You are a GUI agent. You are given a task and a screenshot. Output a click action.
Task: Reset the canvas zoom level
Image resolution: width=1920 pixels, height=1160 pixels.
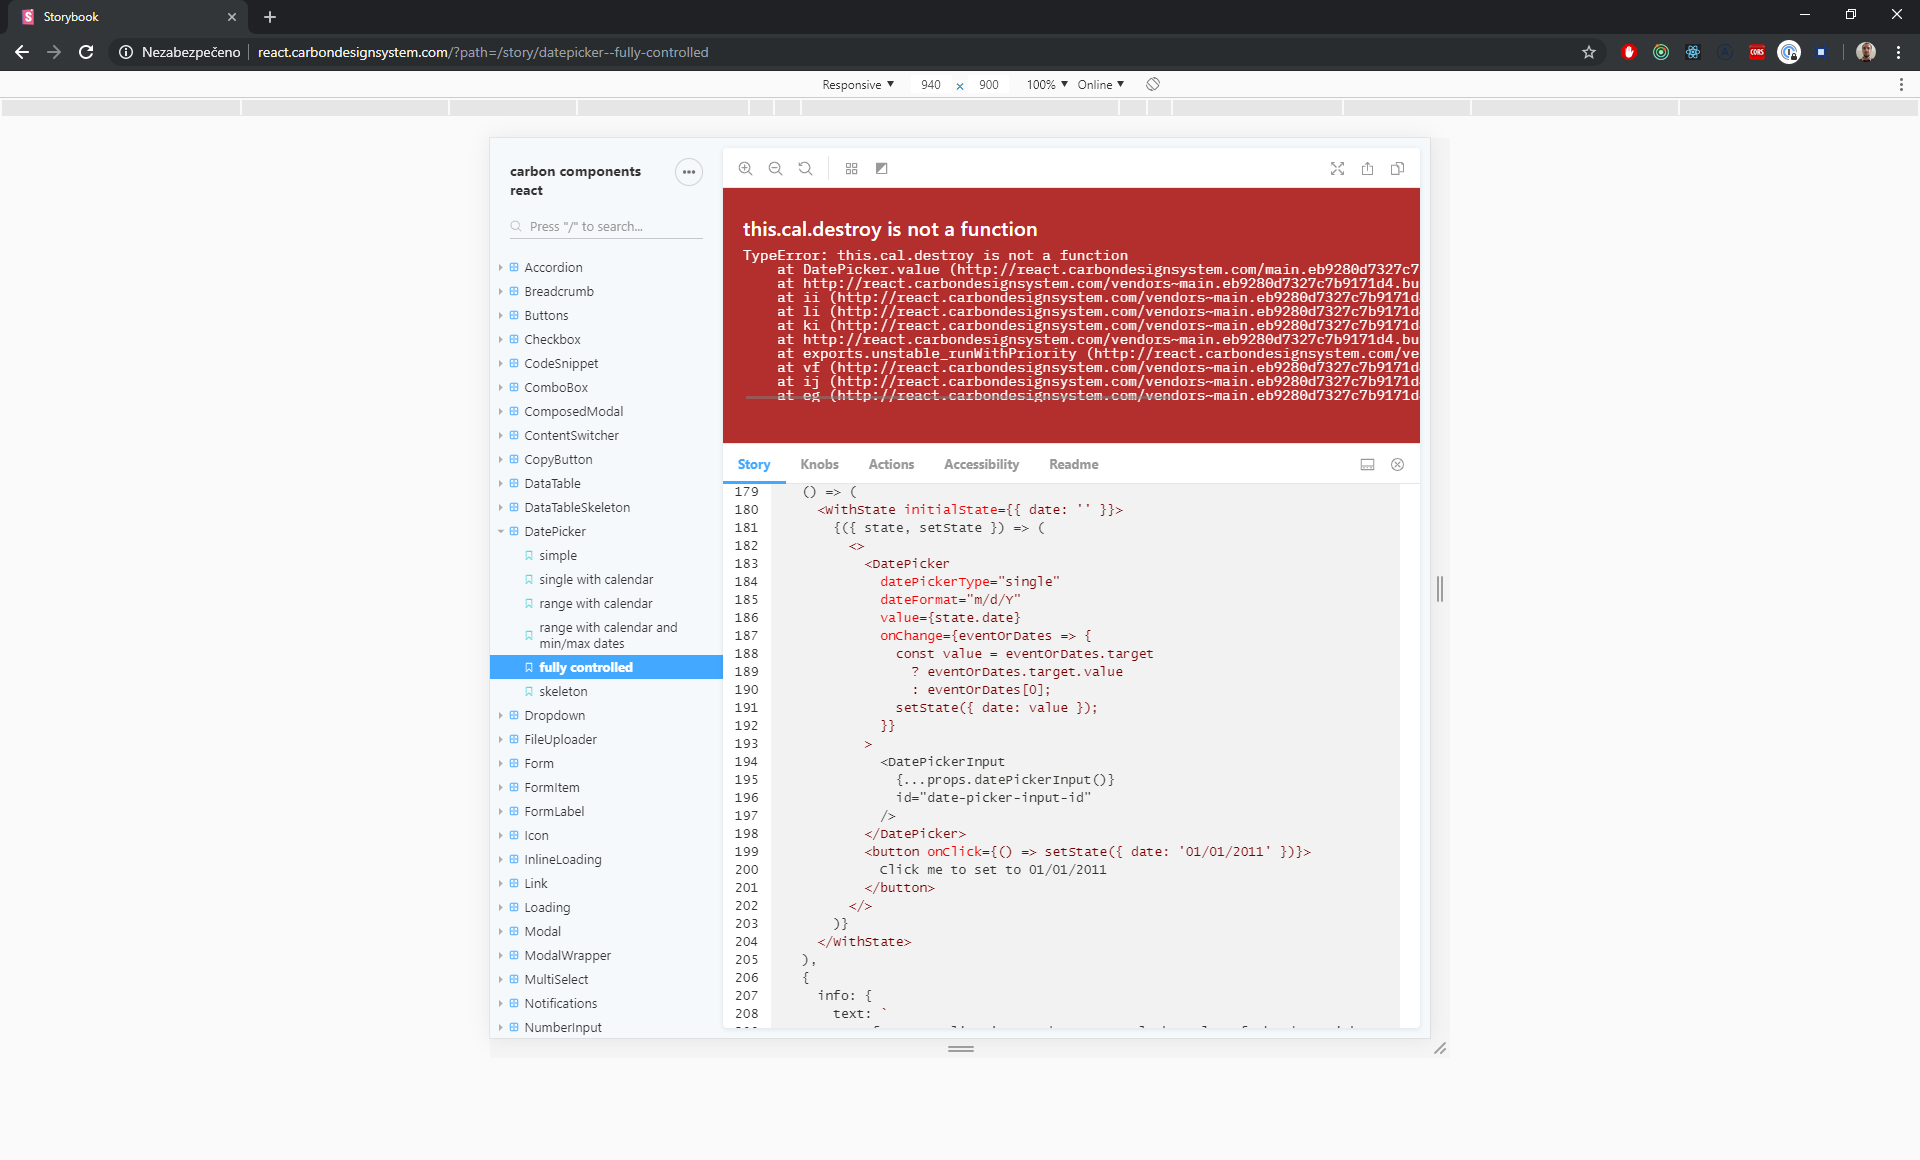click(806, 168)
